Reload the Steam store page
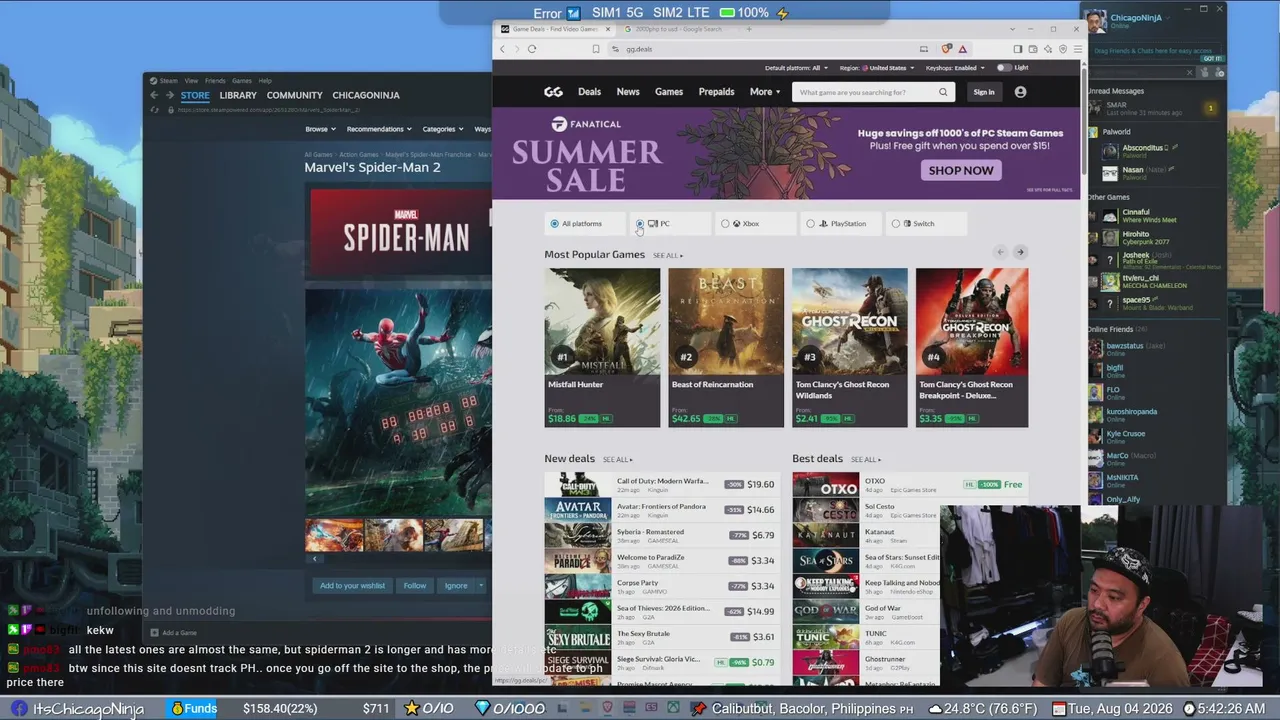 coord(156,110)
